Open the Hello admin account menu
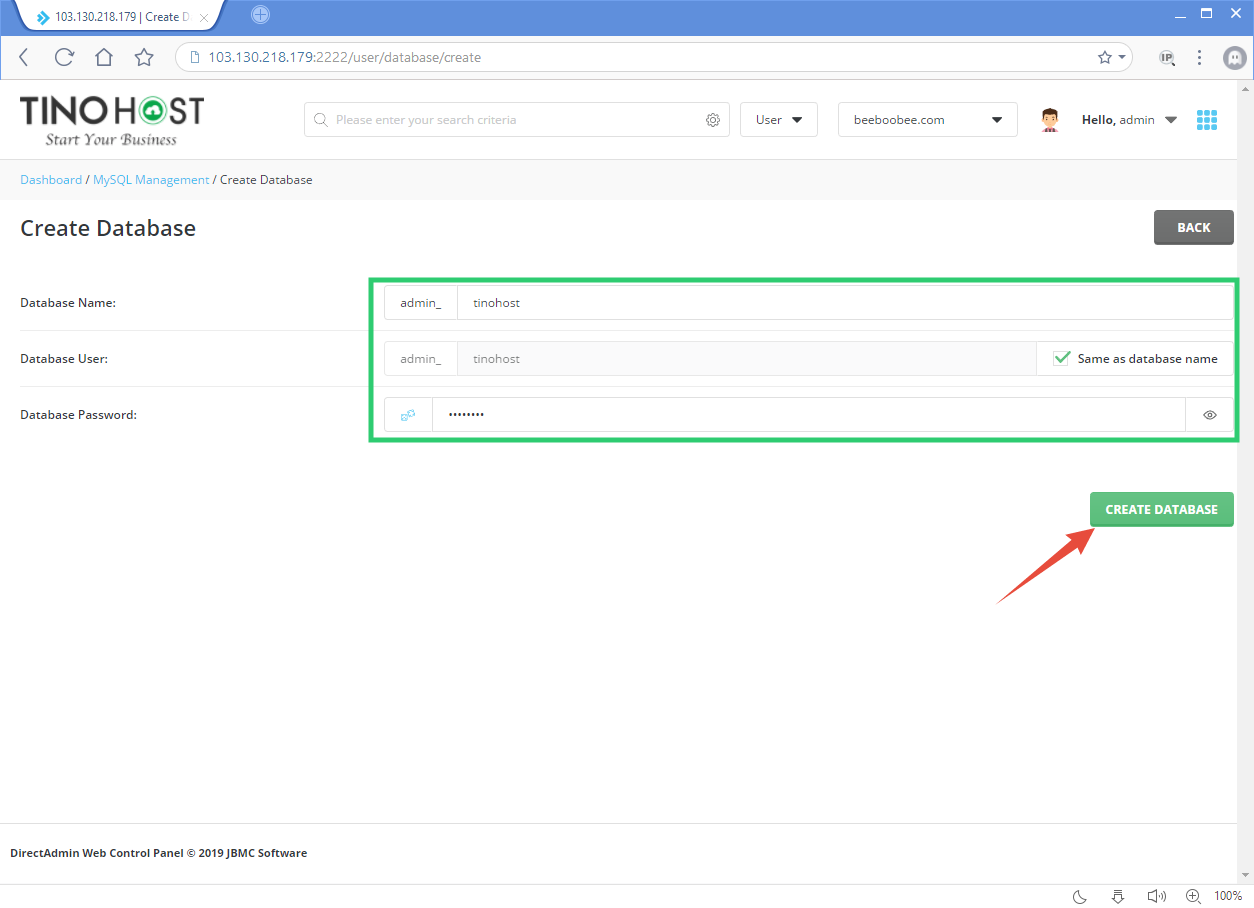 pos(1128,119)
